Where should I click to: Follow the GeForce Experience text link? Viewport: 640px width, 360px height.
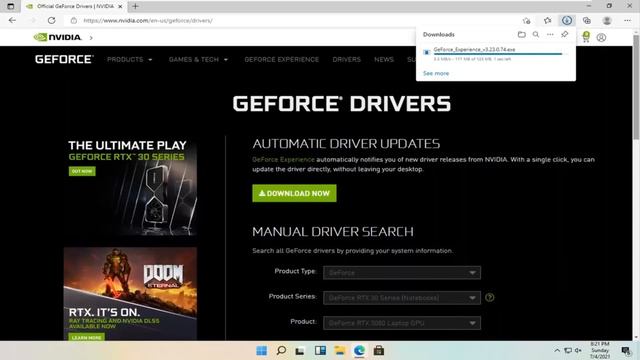[283, 160]
